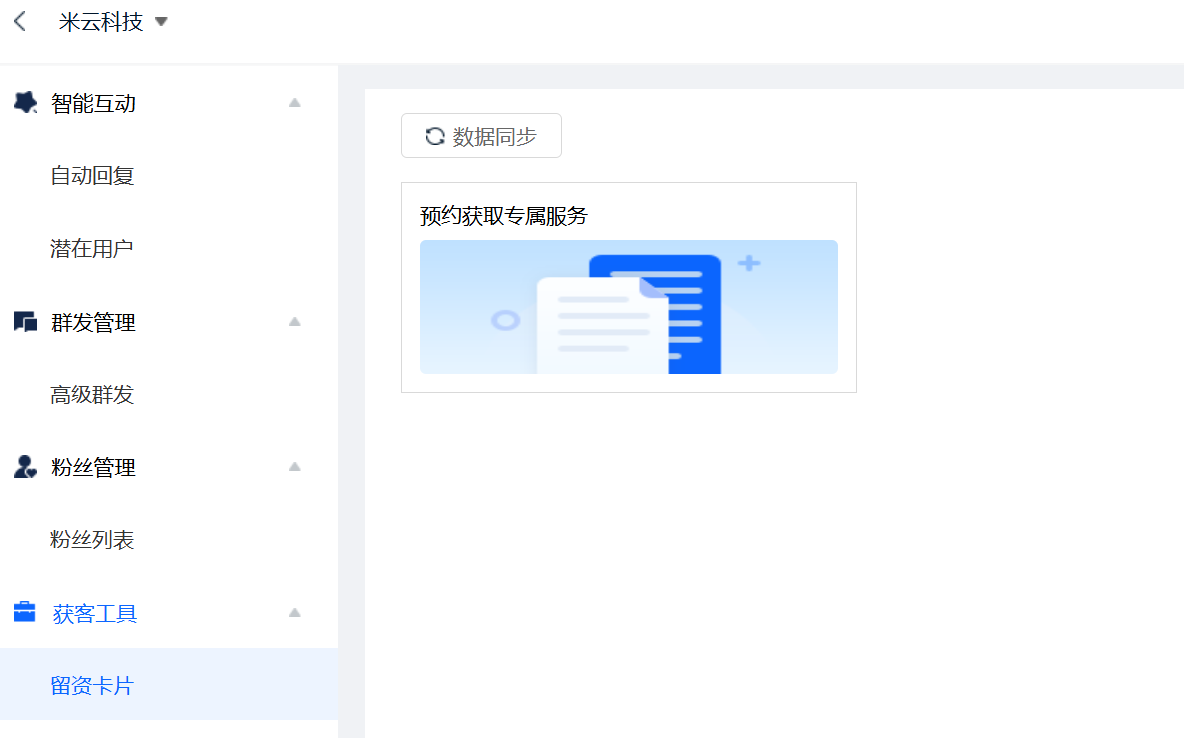Click the 粉丝管理 user icon
This screenshot has width=1184, height=738.
tap(25, 467)
